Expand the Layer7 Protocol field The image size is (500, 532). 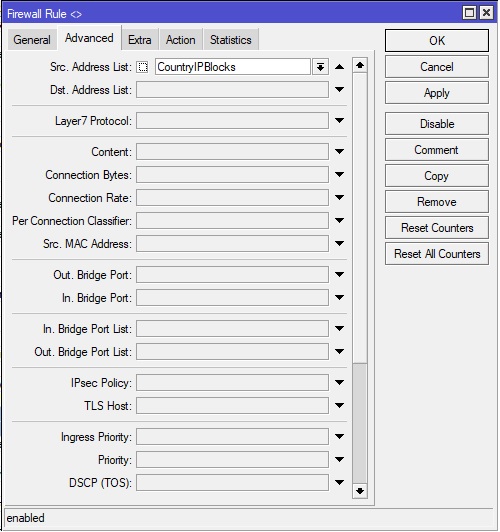(x=339, y=120)
